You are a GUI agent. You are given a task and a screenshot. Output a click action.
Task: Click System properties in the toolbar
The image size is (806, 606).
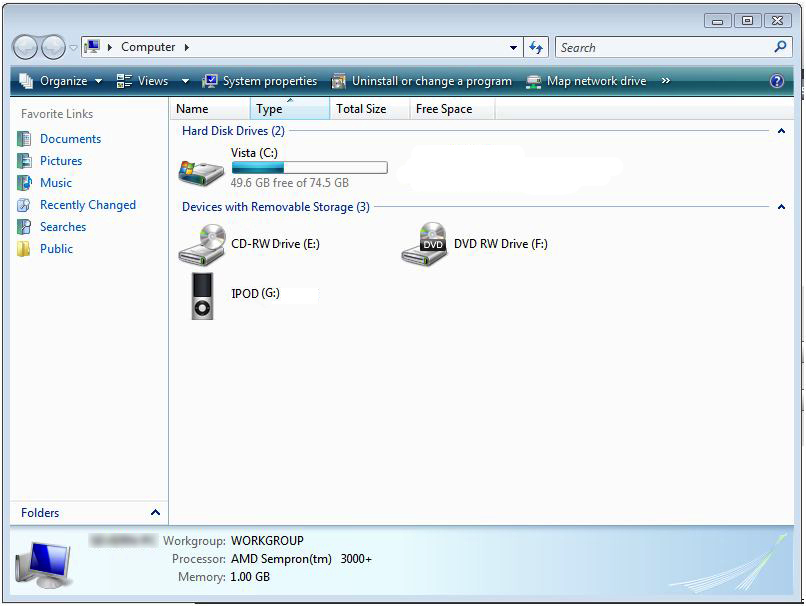coord(260,81)
